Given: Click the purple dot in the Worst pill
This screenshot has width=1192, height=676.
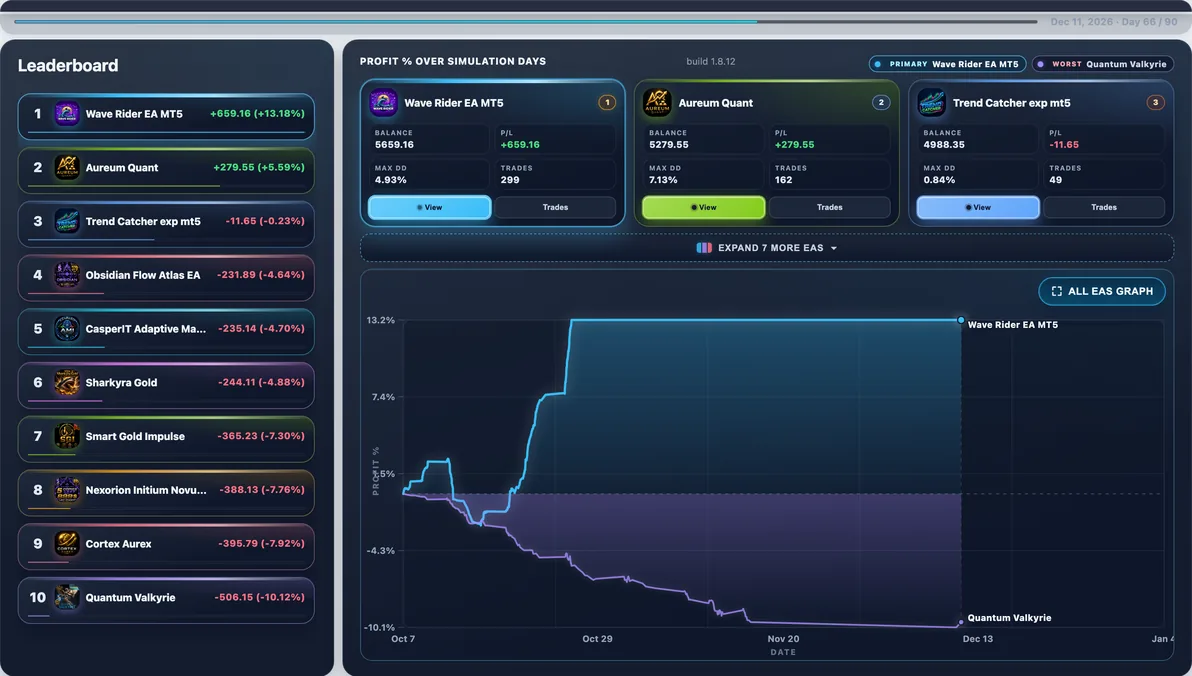Looking at the screenshot, I should (1041, 64).
